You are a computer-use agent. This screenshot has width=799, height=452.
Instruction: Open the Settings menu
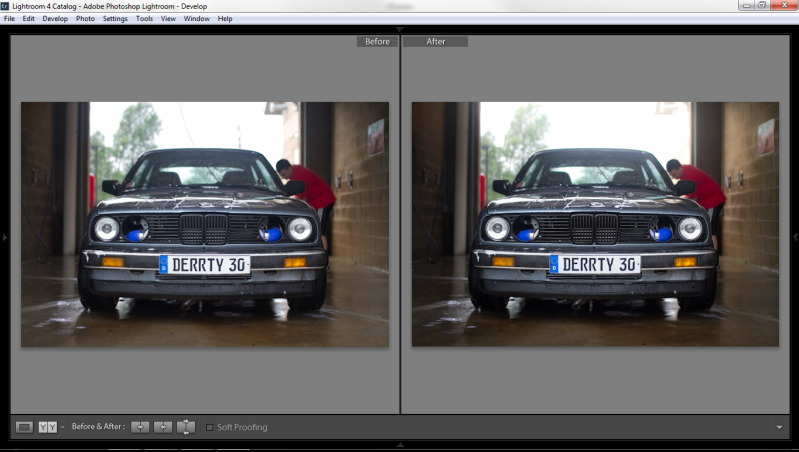[x=115, y=18]
